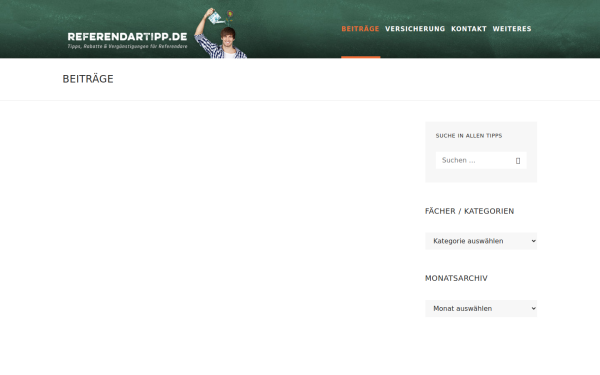Click the Fächer / Kategorien heading
600x375 pixels.
click(x=470, y=211)
